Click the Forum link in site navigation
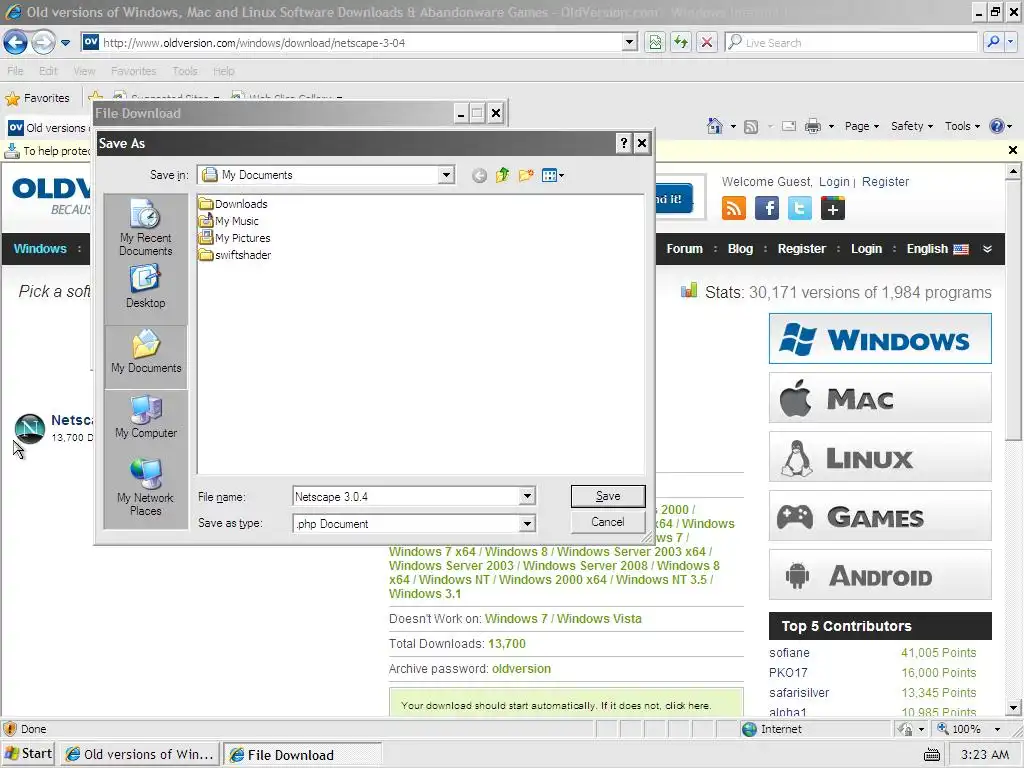This screenshot has height=768, width=1024. pos(684,249)
